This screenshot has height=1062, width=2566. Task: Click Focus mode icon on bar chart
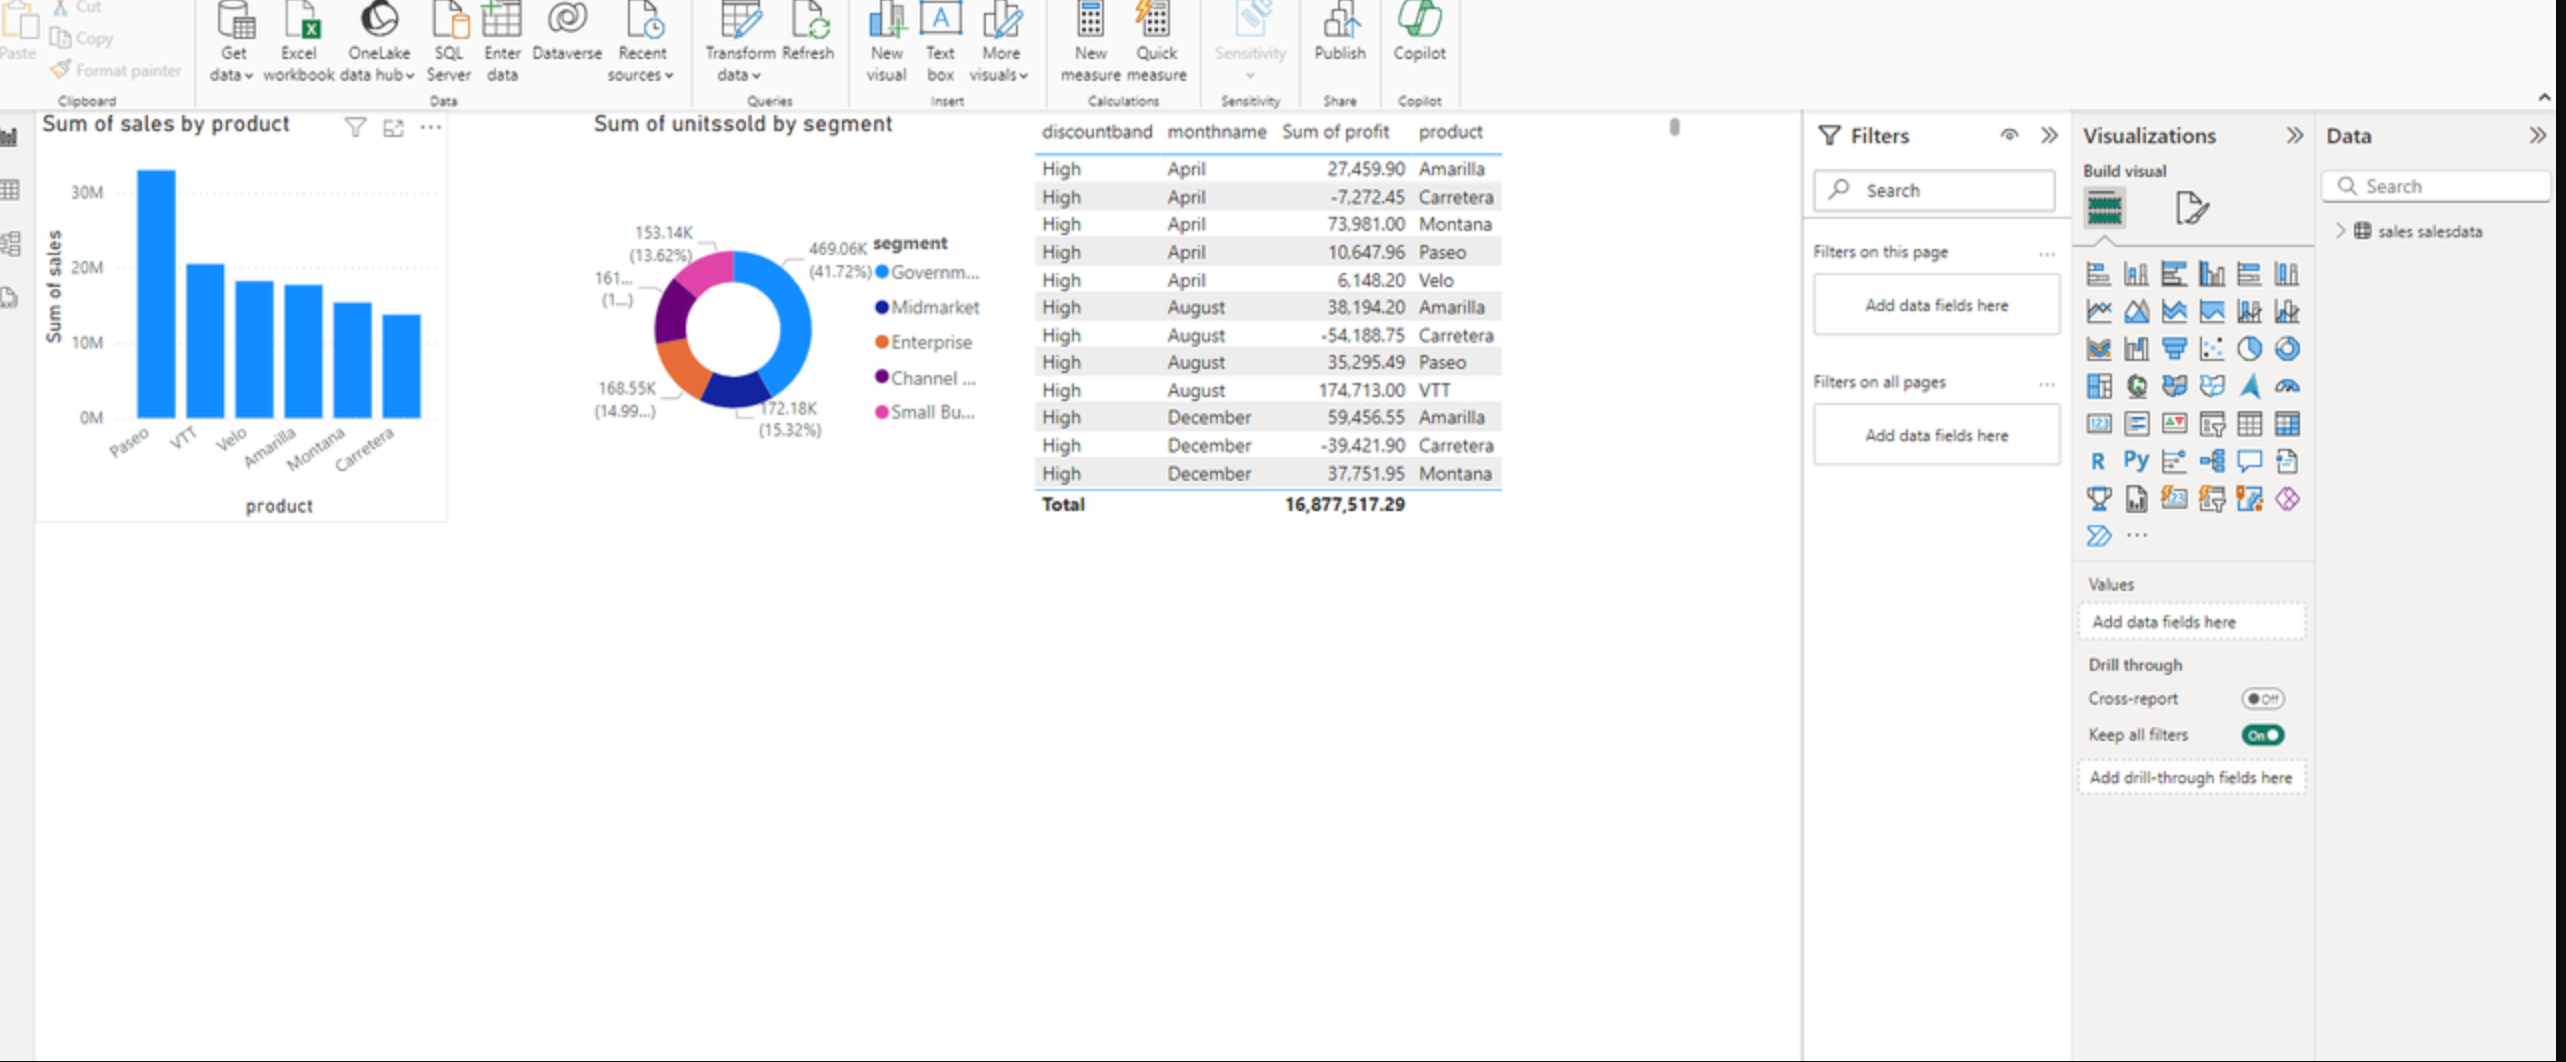[x=393, y=128]
